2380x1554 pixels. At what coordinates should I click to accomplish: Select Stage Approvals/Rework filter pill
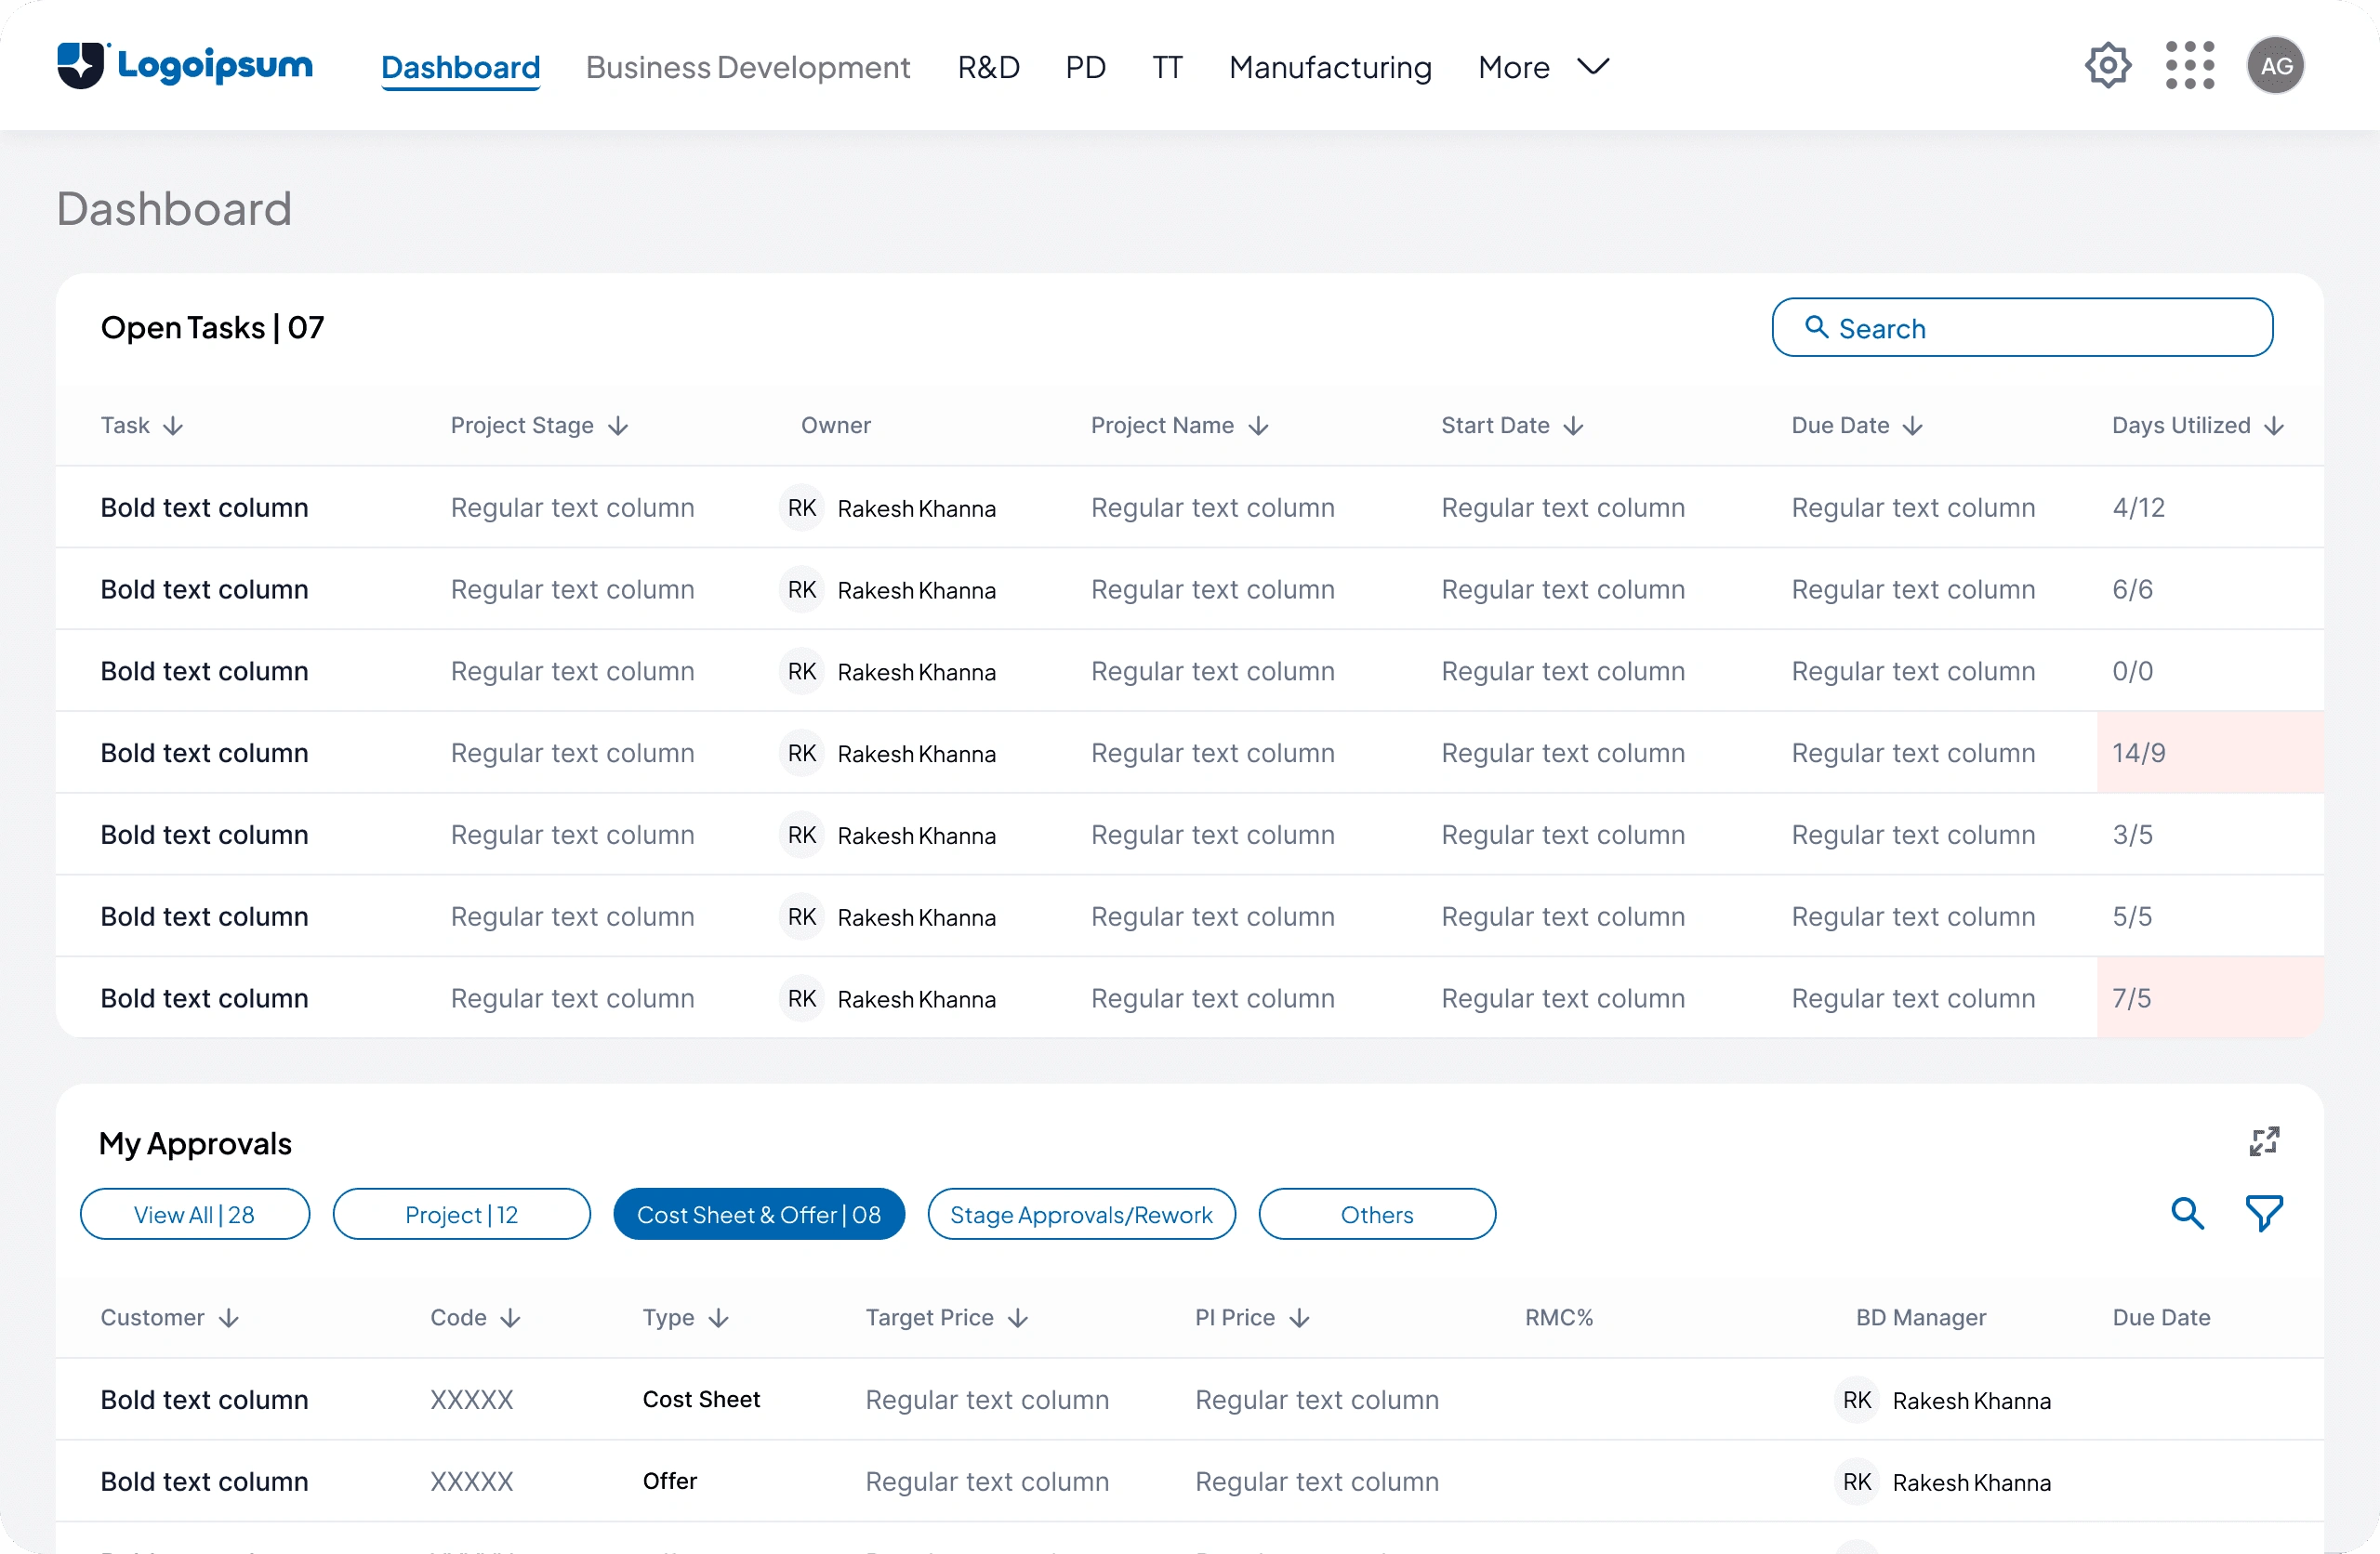click(1080, 1214)
